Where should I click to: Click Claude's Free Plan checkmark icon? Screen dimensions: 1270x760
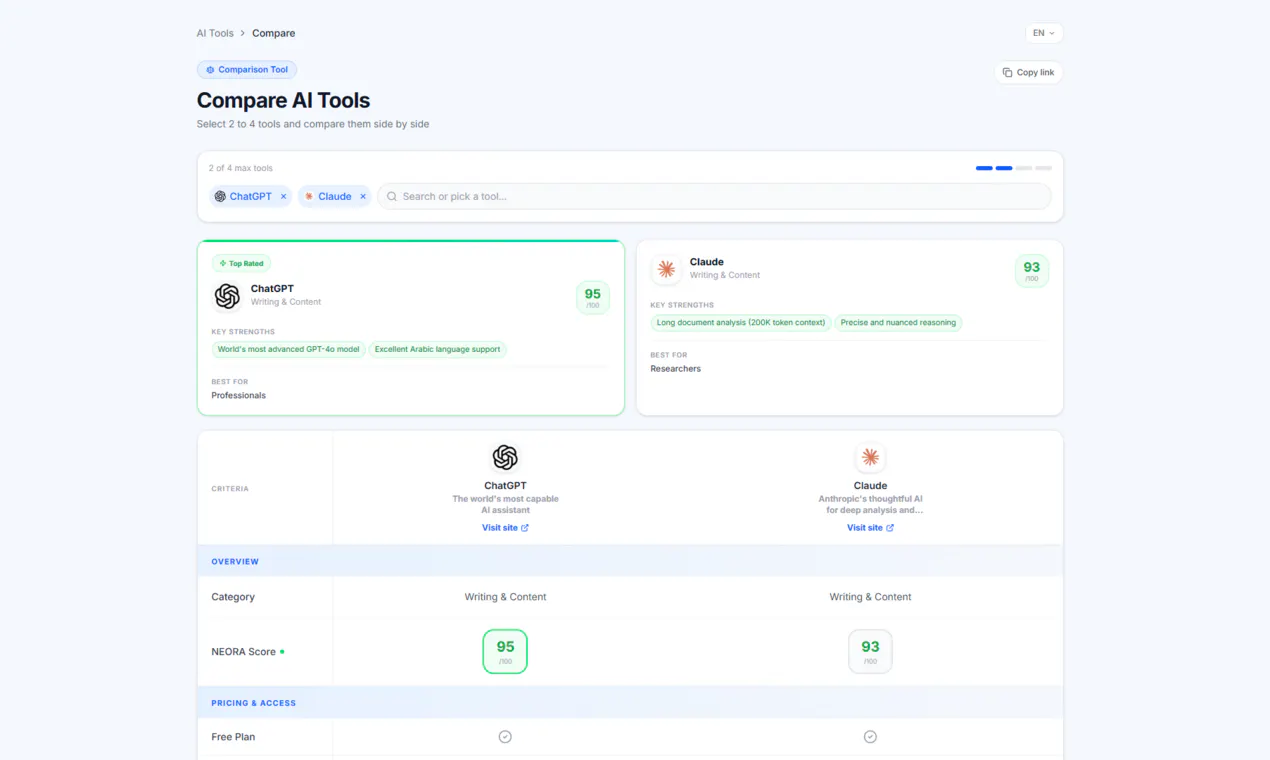tap(870, 736)
